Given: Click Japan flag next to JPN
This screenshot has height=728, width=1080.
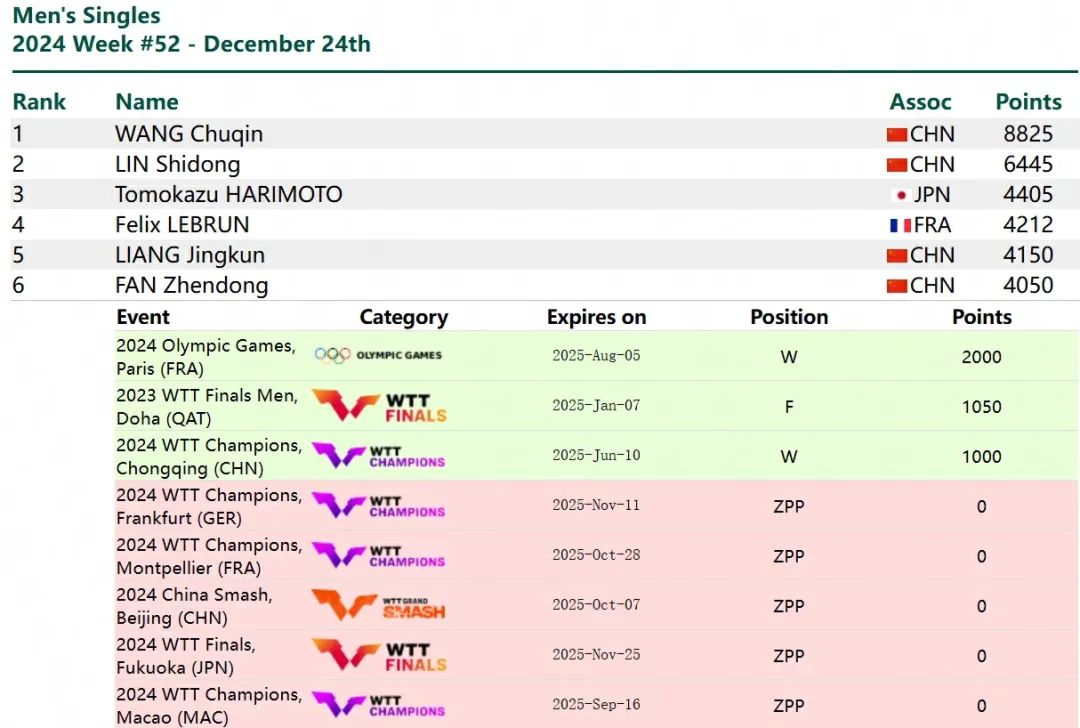Looking at the screenshot, I should coord(900,195).
